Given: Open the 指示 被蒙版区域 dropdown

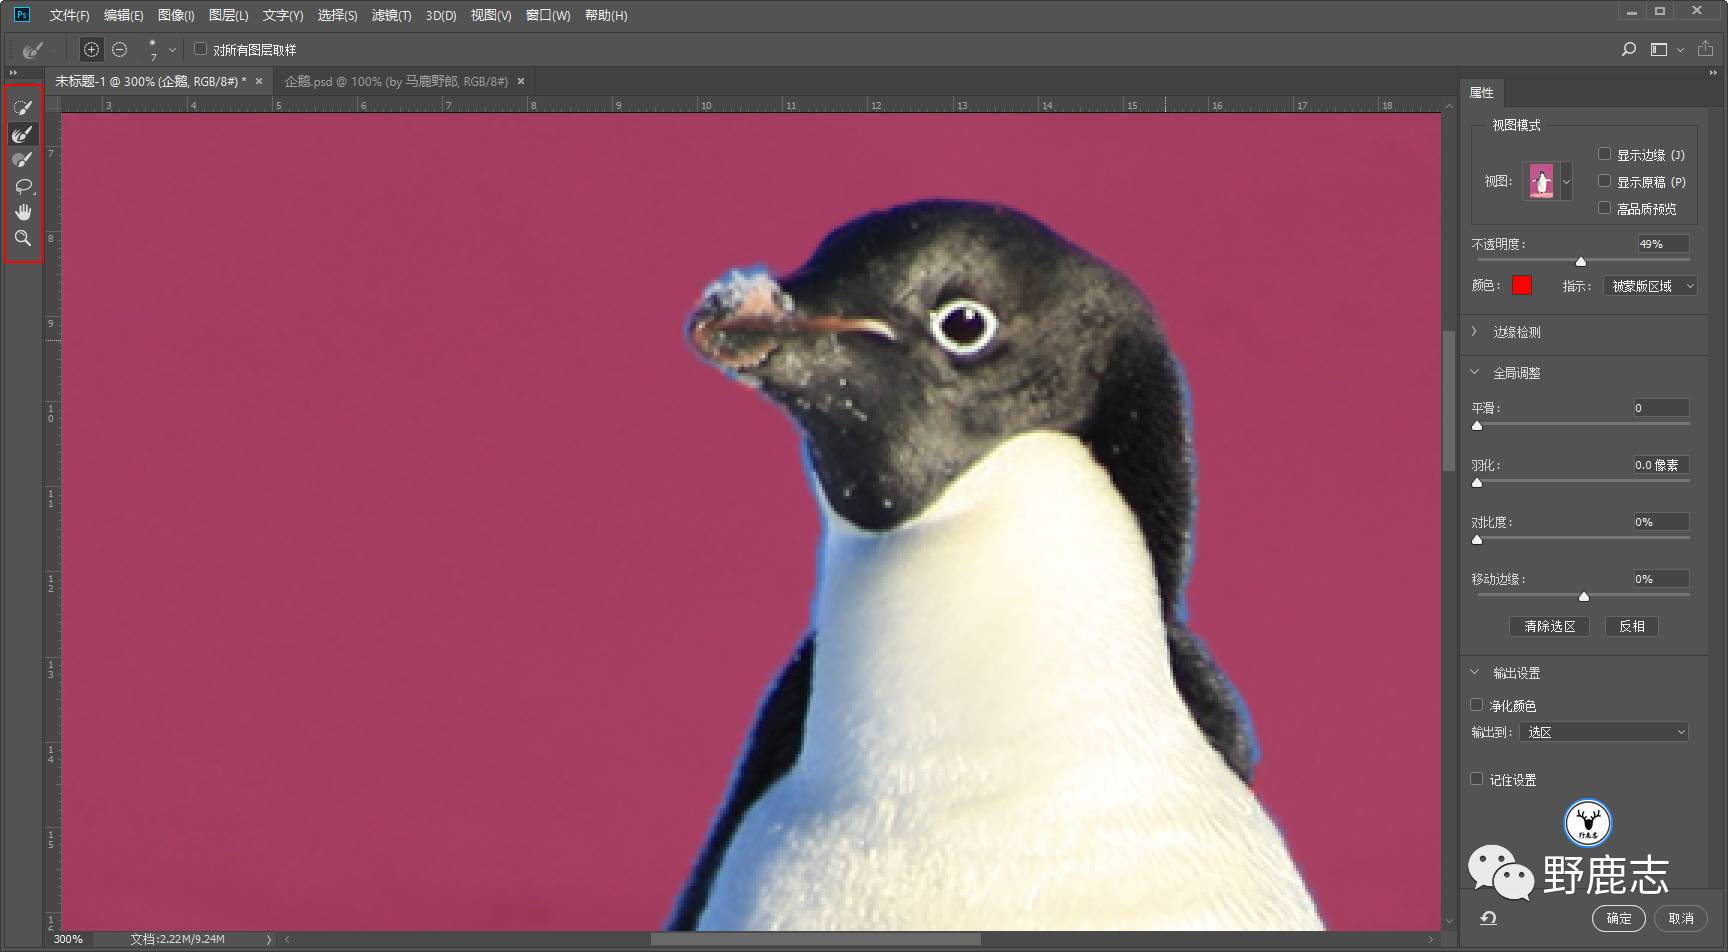Looking at the screenshot, I should click(1650, 286).
